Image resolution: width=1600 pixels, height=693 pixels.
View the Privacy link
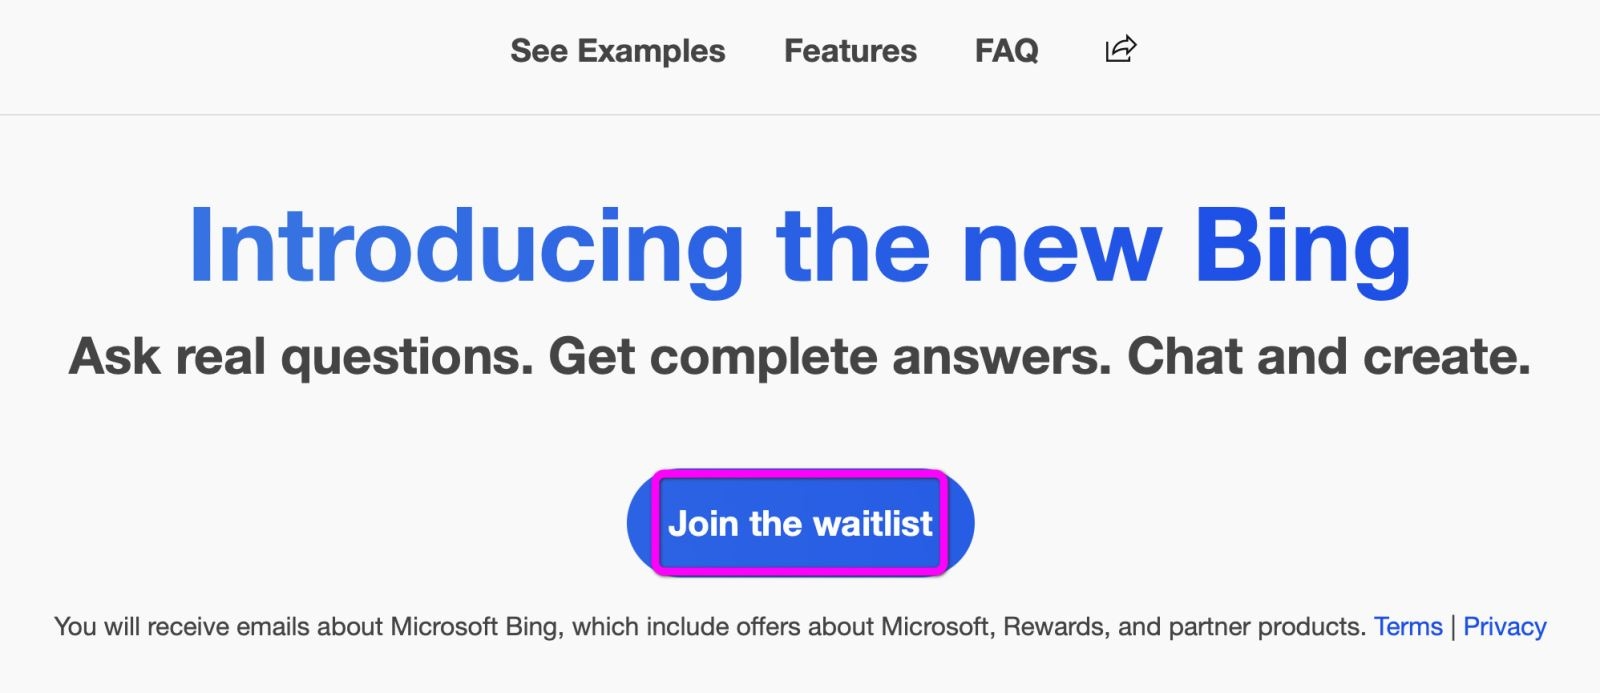[x=1504, y=627]
